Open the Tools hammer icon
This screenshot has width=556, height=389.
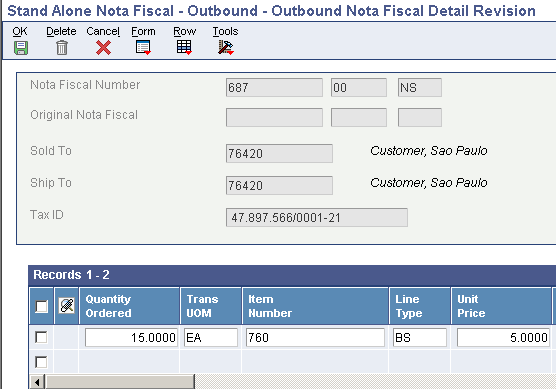(x=226, y=48)
